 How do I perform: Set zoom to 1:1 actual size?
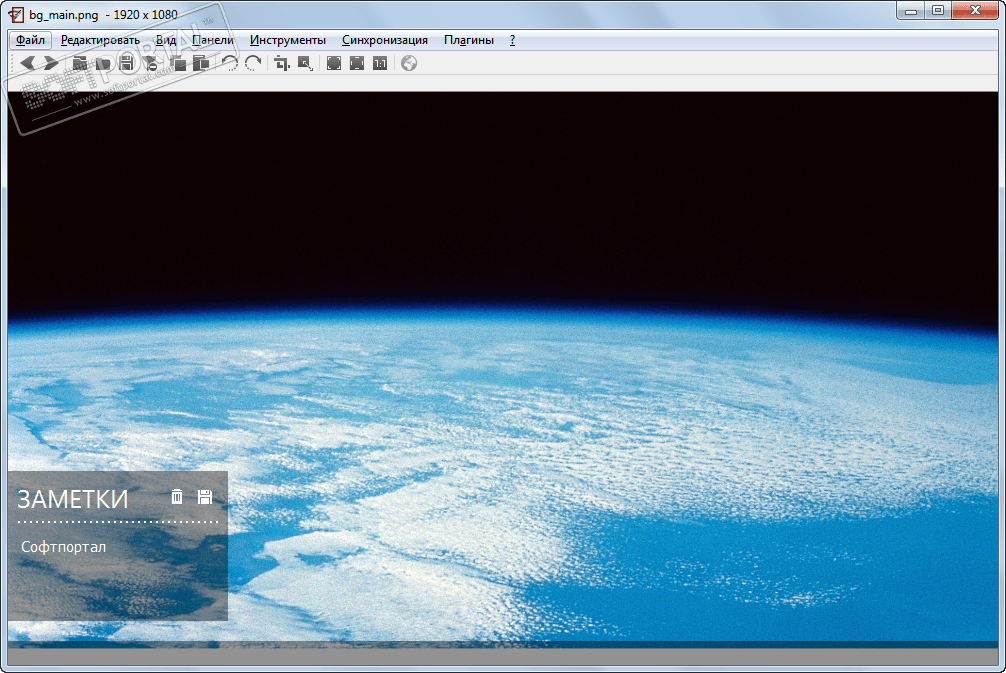[380, 63]
